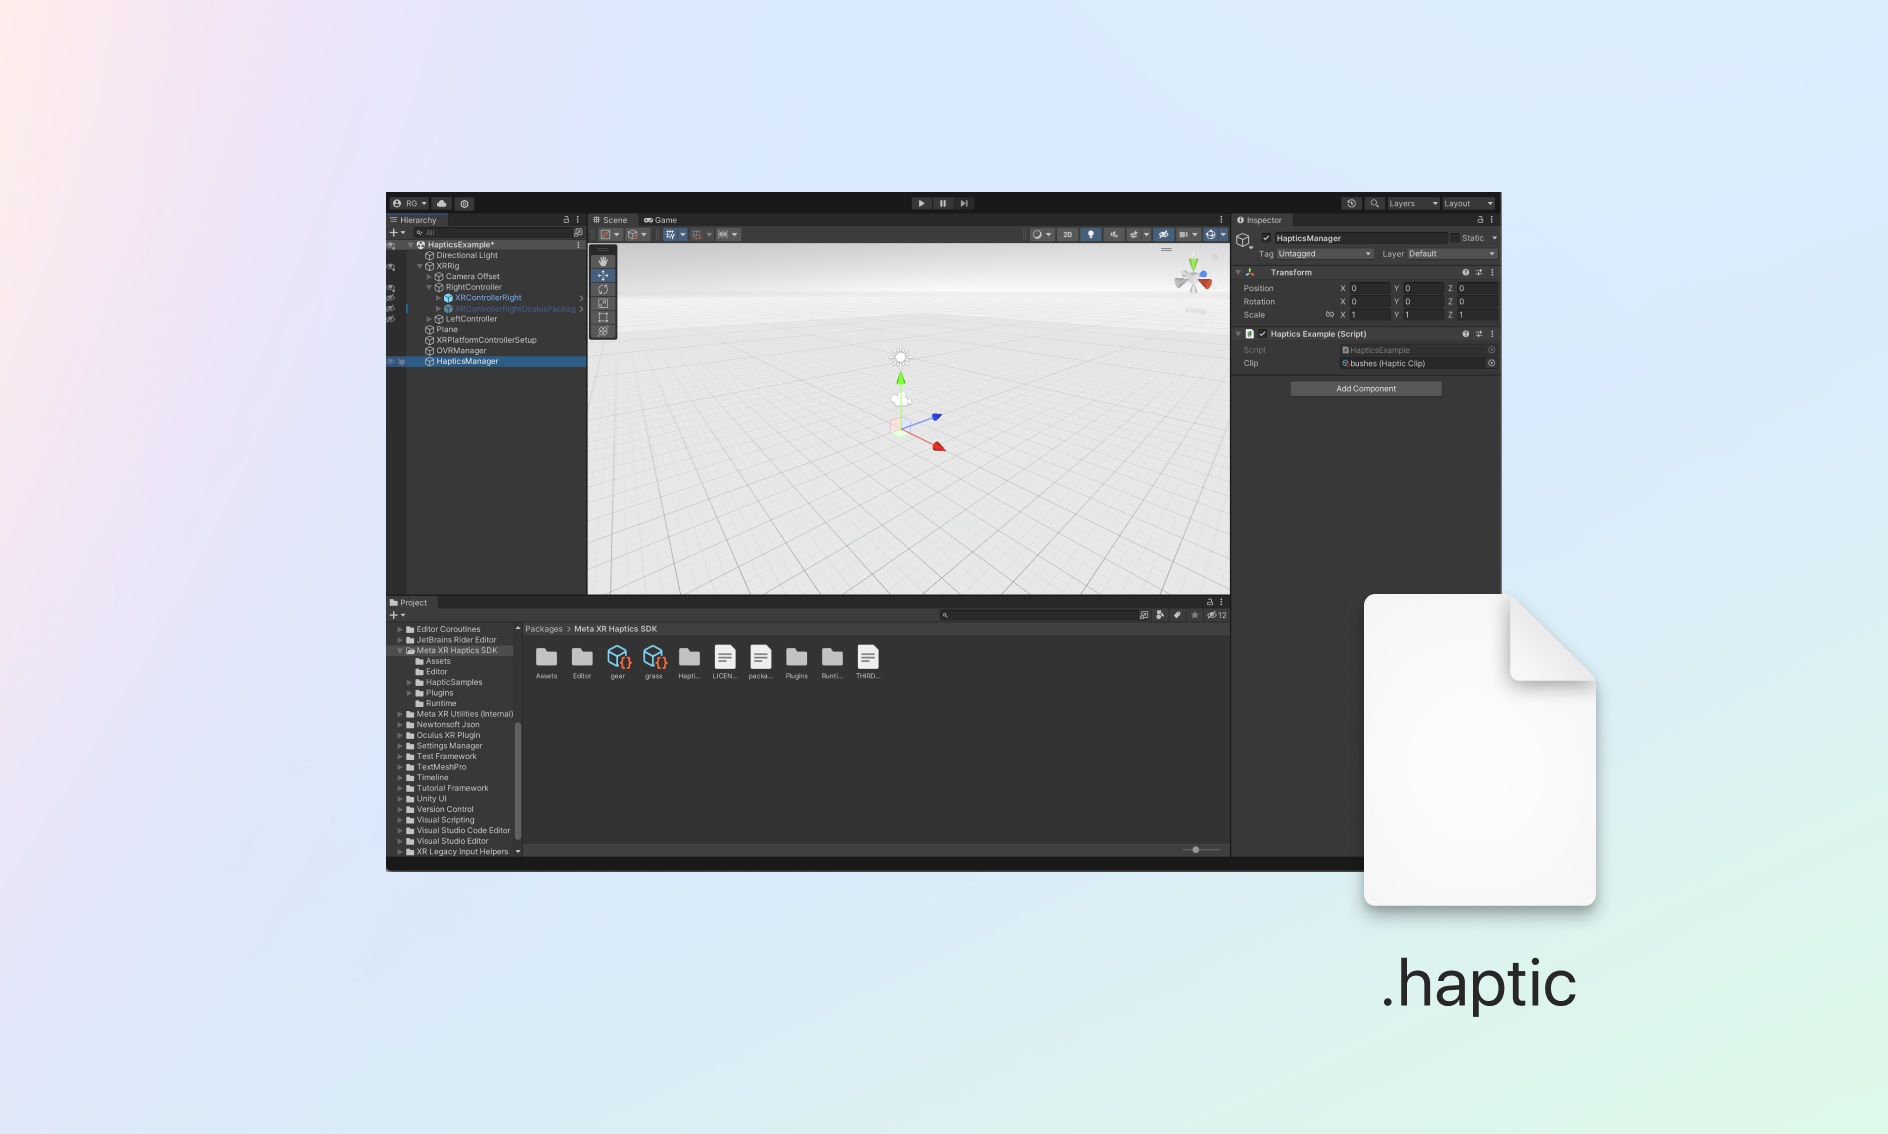Image resolution: width=1888 pixels, height=1134 pixels.
Task: Click the favorites star in Project panel
Action: [1194, 615]
